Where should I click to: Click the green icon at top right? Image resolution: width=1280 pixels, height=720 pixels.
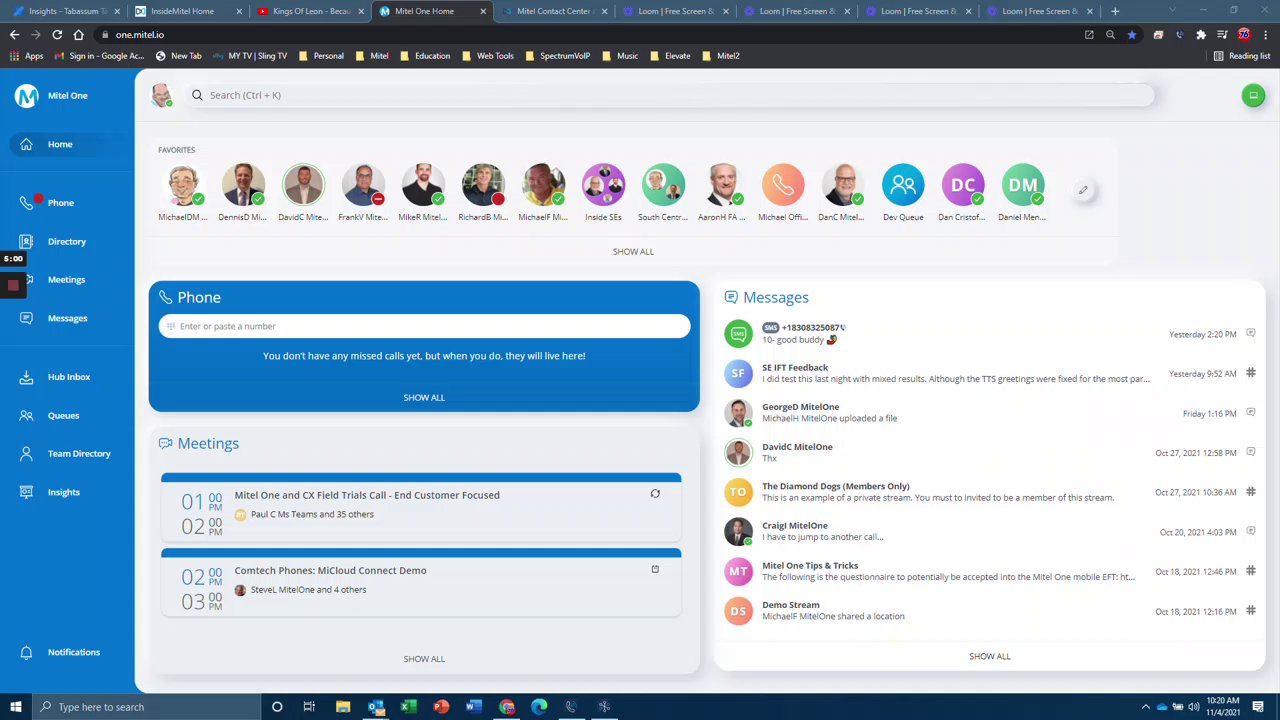coord(1253,96)
